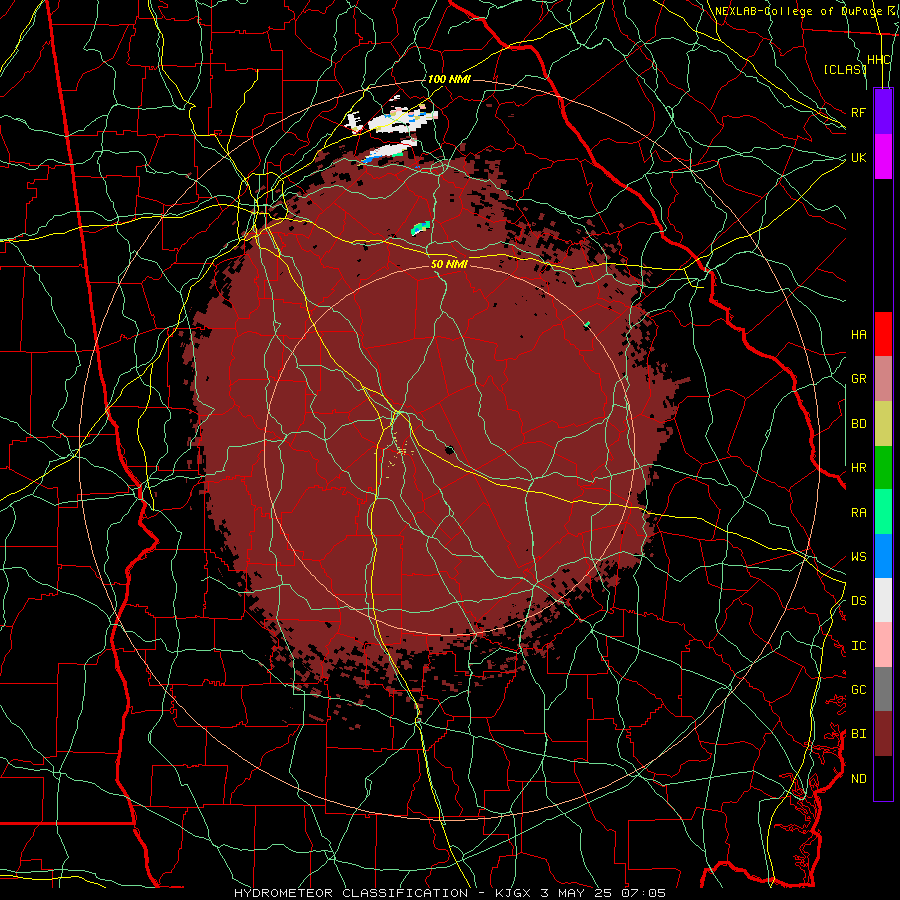
Task: Click the IC legend label
Action: click(x=858, y=646)
